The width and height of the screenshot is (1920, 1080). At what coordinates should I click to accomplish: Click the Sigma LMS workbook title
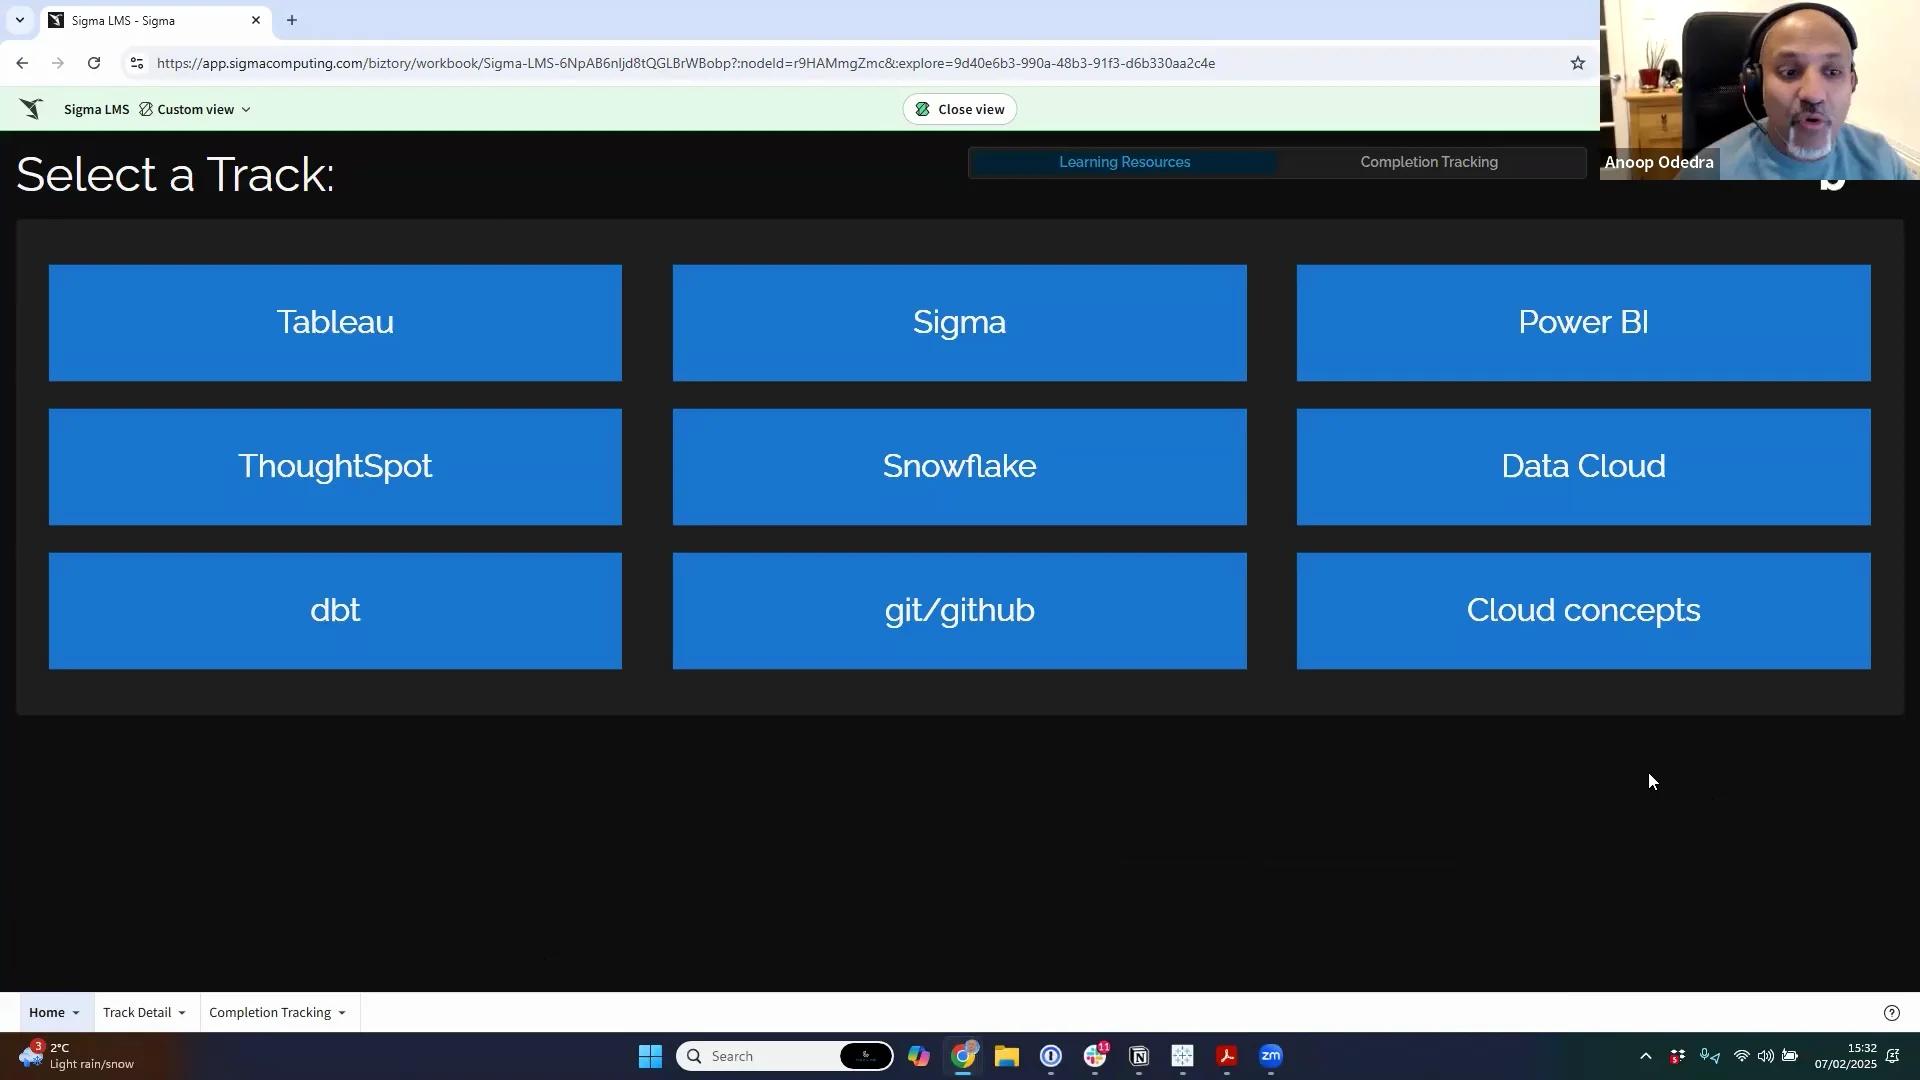(96, 109)
